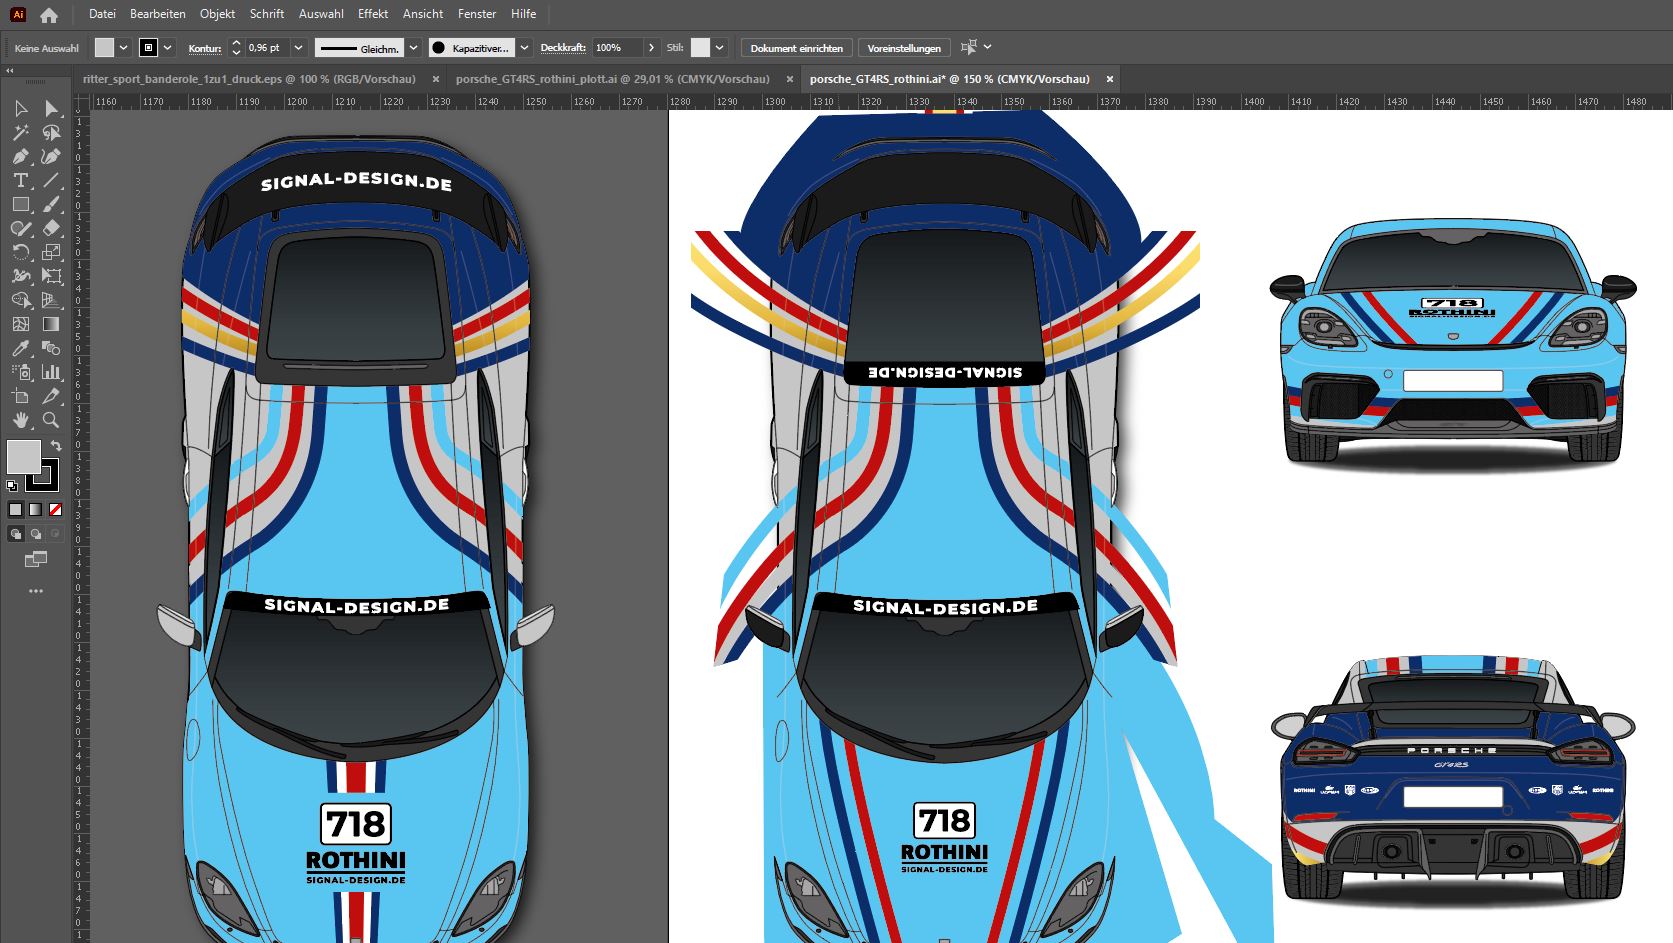Open the Bearbeiten menu
The width and height of the screenshot is (1673, 943).
coord(158,14)
